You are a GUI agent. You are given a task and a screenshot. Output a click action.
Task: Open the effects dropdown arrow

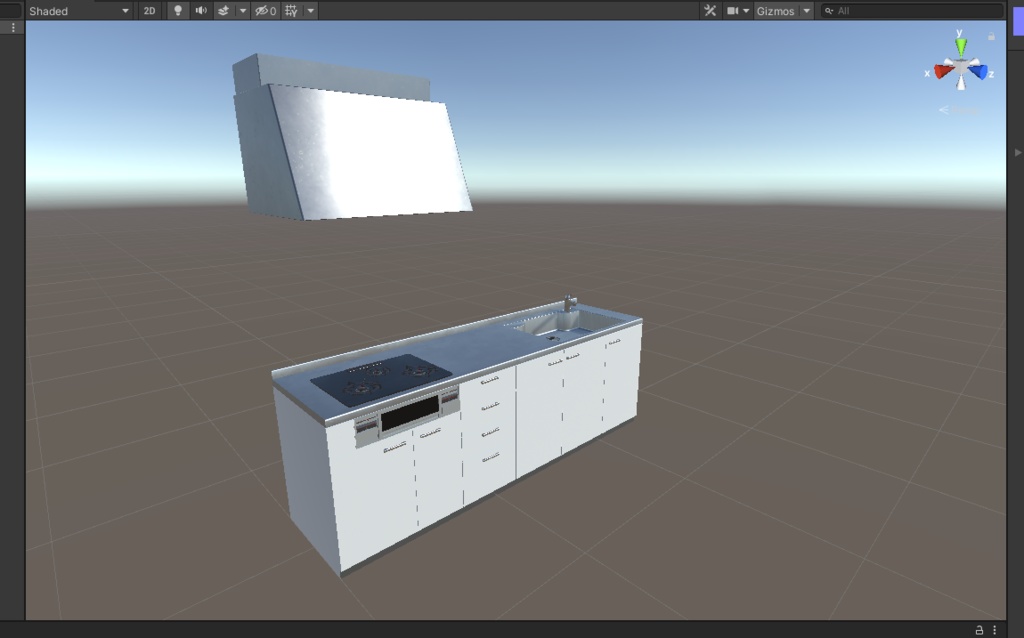coord(242,11)
